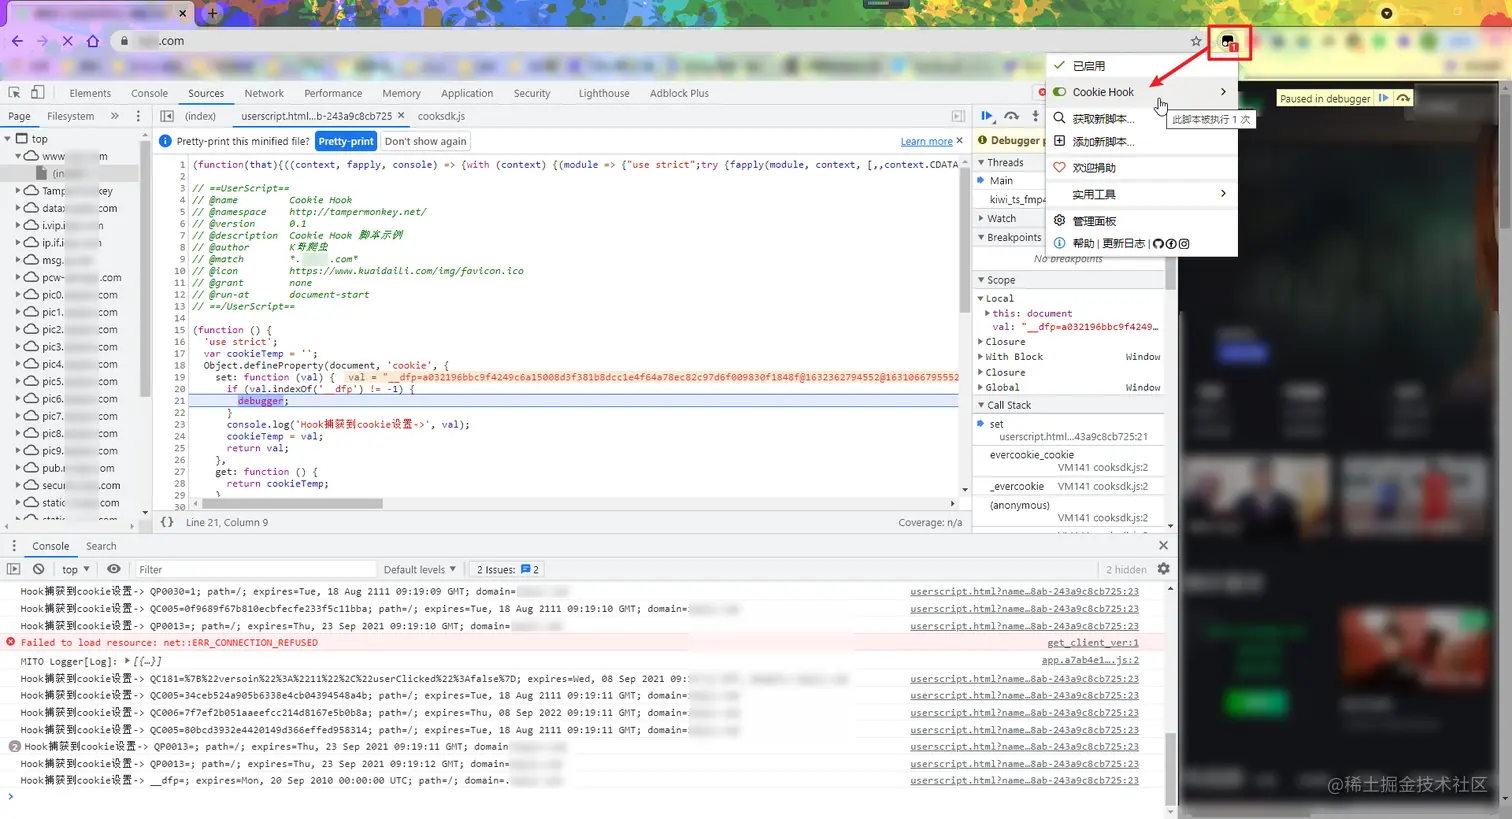Toggle the Cookie Hook script switch

tap(1059, 92)
